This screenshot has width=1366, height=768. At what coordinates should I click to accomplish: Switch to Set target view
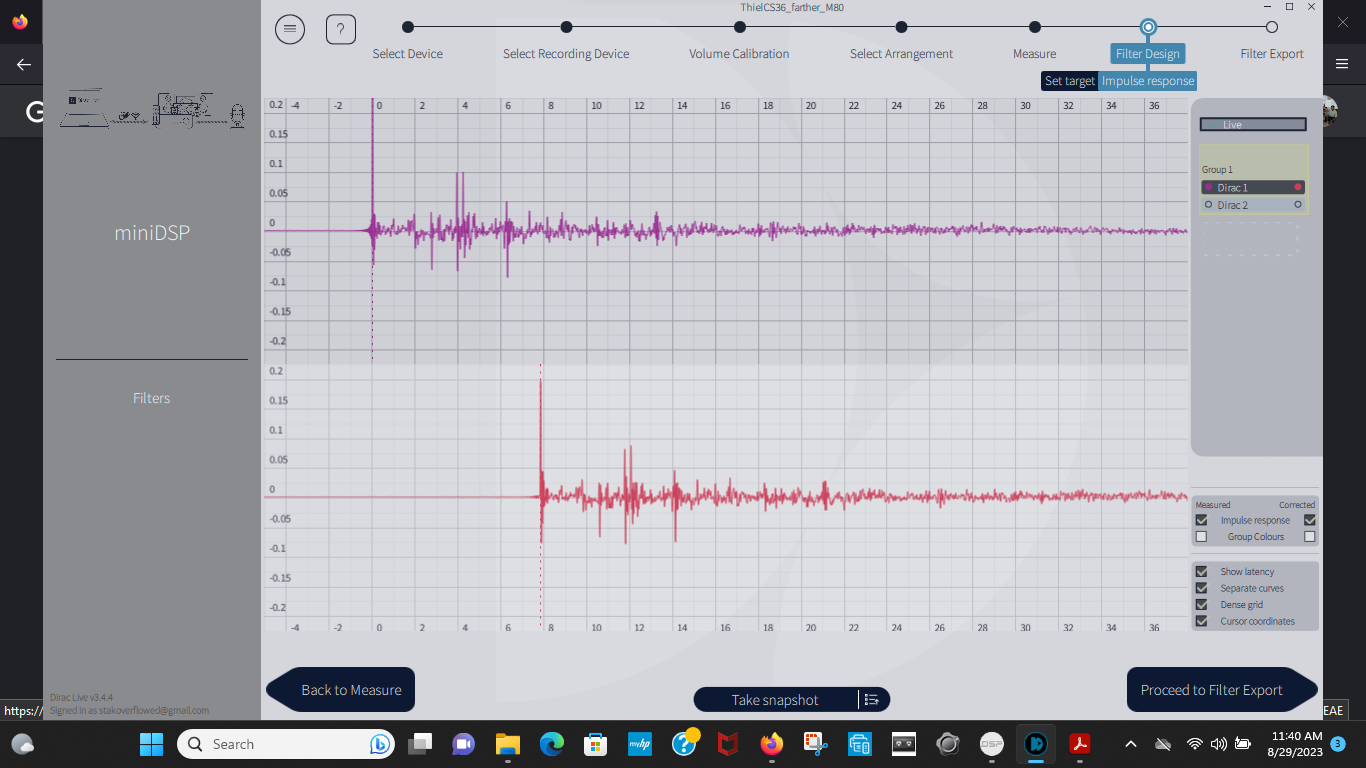click(x=1070, y=81)
